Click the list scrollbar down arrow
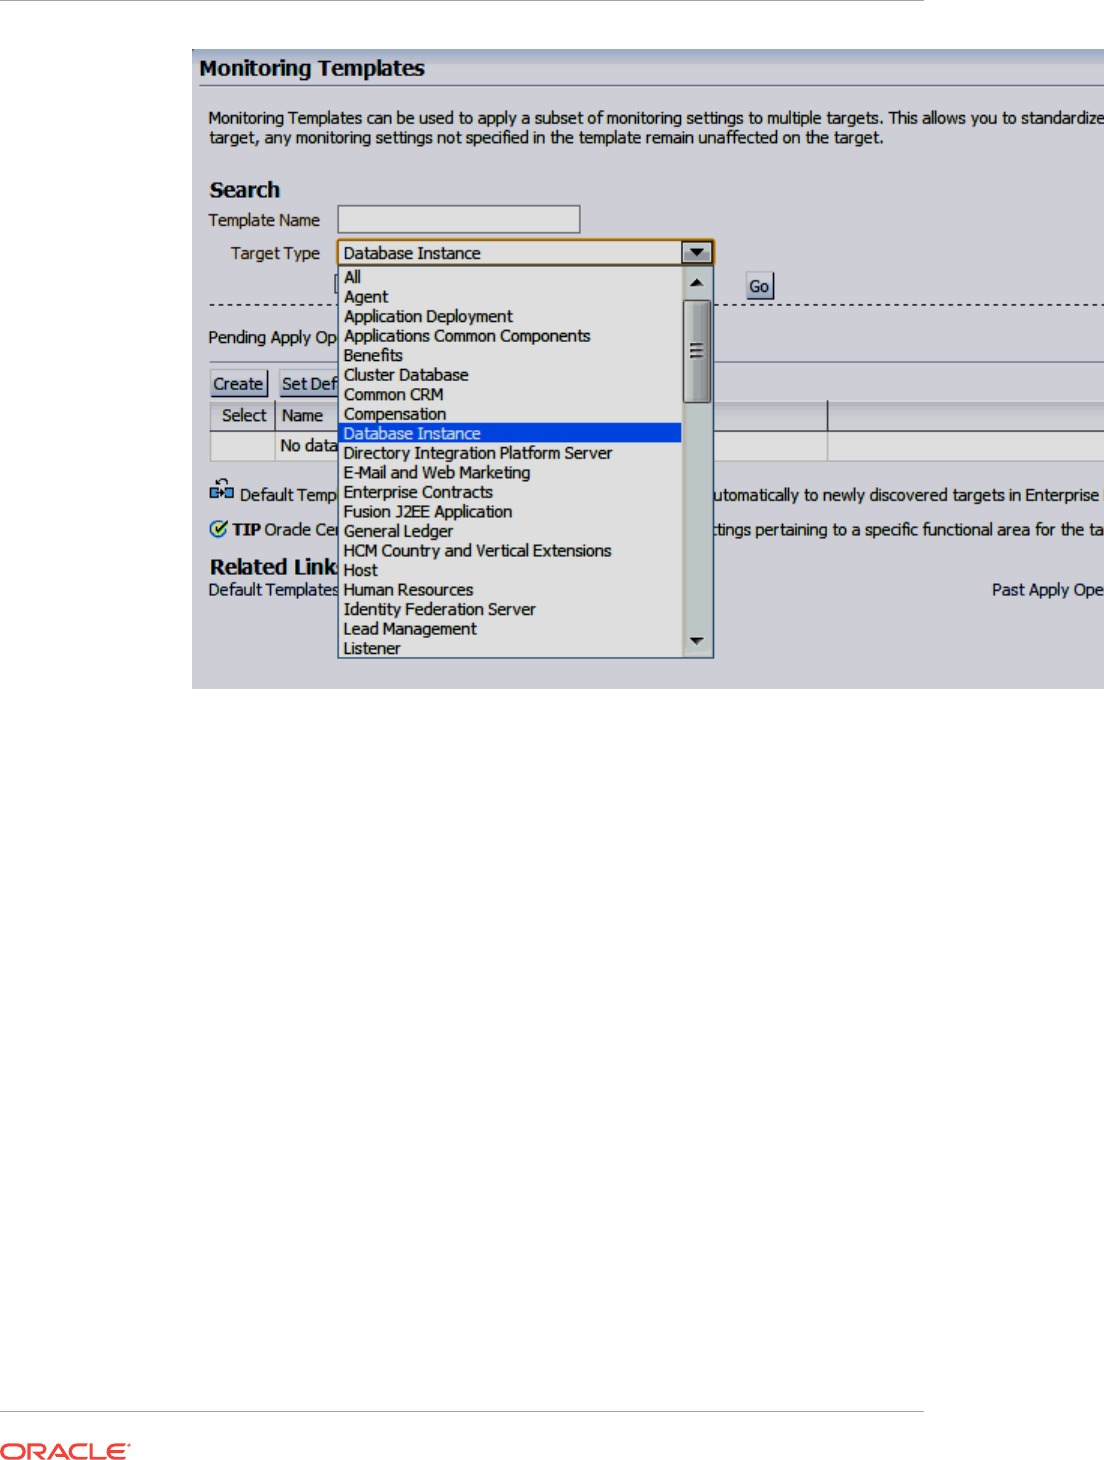Viewport: 1104px width, 1460px height. coord(697,641)
